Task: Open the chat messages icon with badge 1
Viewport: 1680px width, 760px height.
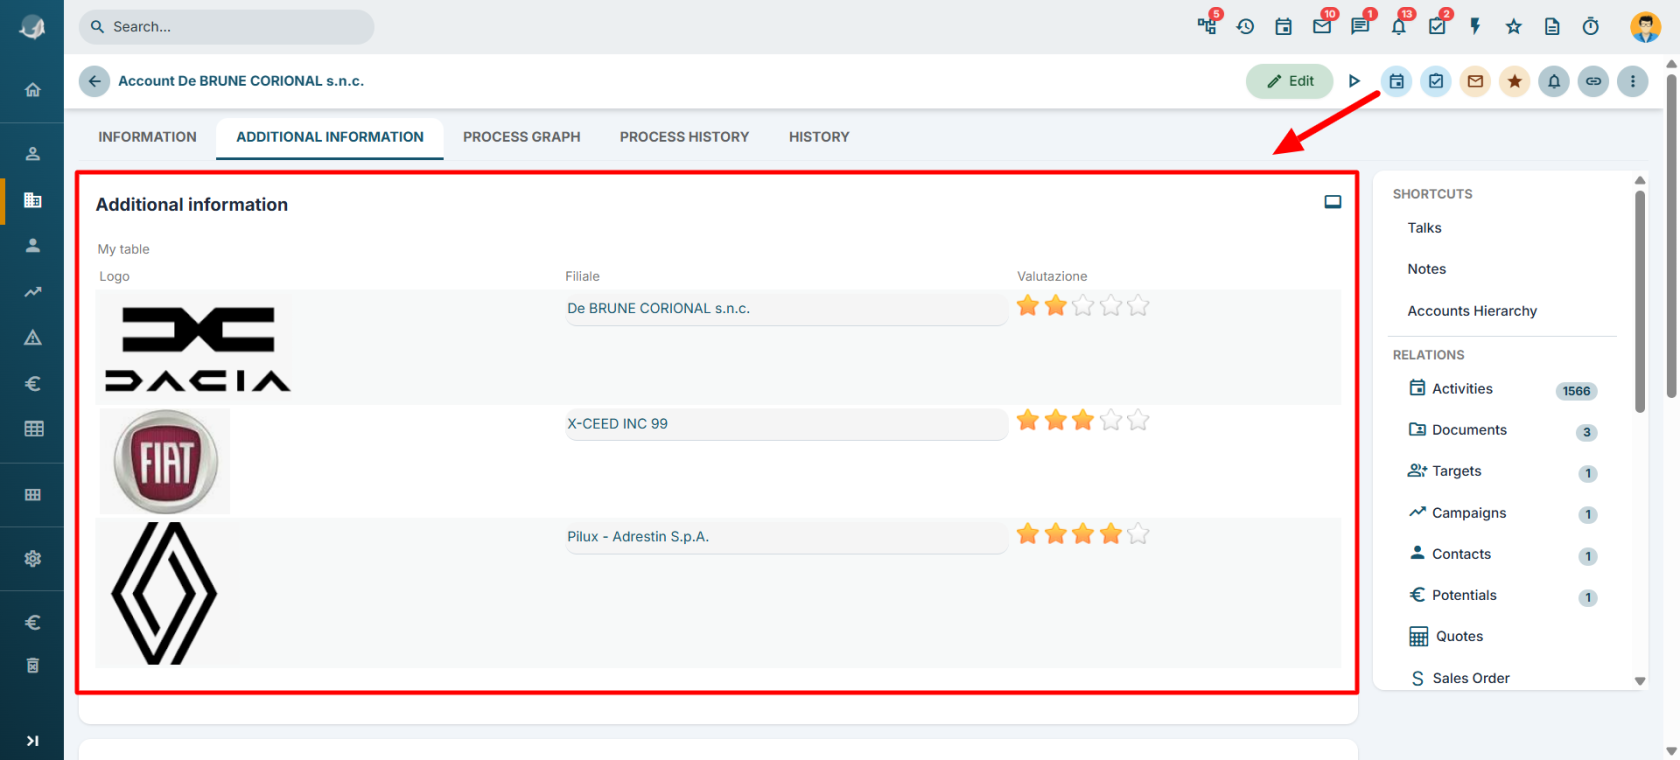Action: (x=1360, y=26)
